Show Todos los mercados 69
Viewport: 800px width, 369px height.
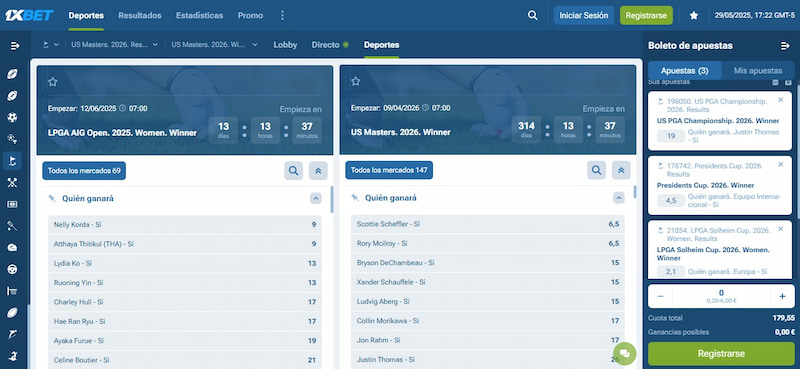(84, 170)
